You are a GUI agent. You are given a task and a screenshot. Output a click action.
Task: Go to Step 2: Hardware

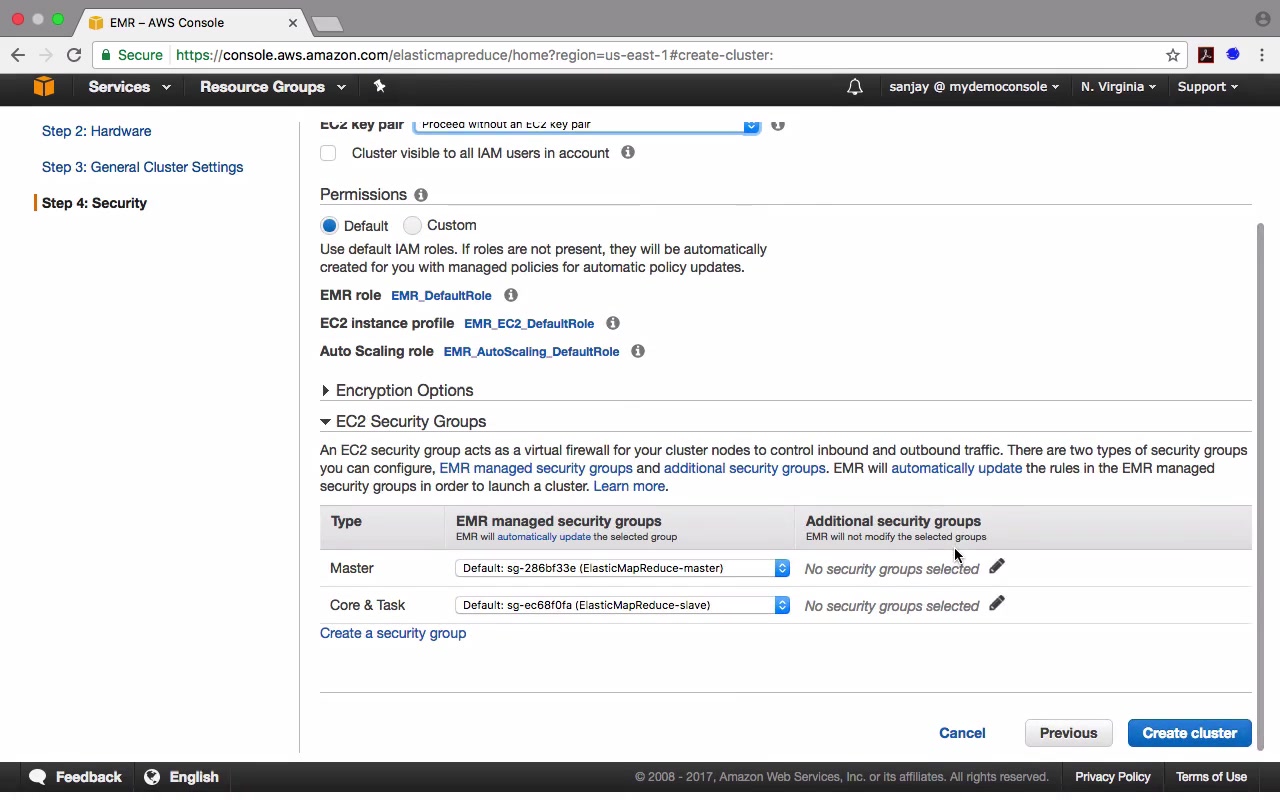[x=97, y=131]
